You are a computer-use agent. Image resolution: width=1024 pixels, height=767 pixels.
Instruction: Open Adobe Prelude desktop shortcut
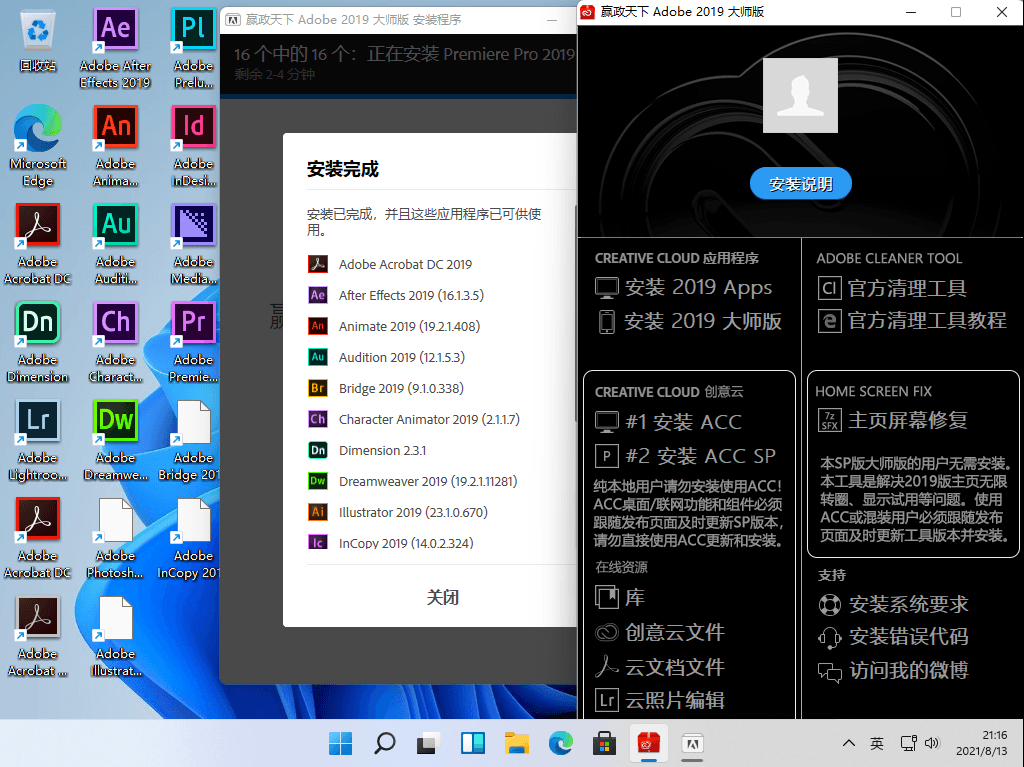coord(193,48)
